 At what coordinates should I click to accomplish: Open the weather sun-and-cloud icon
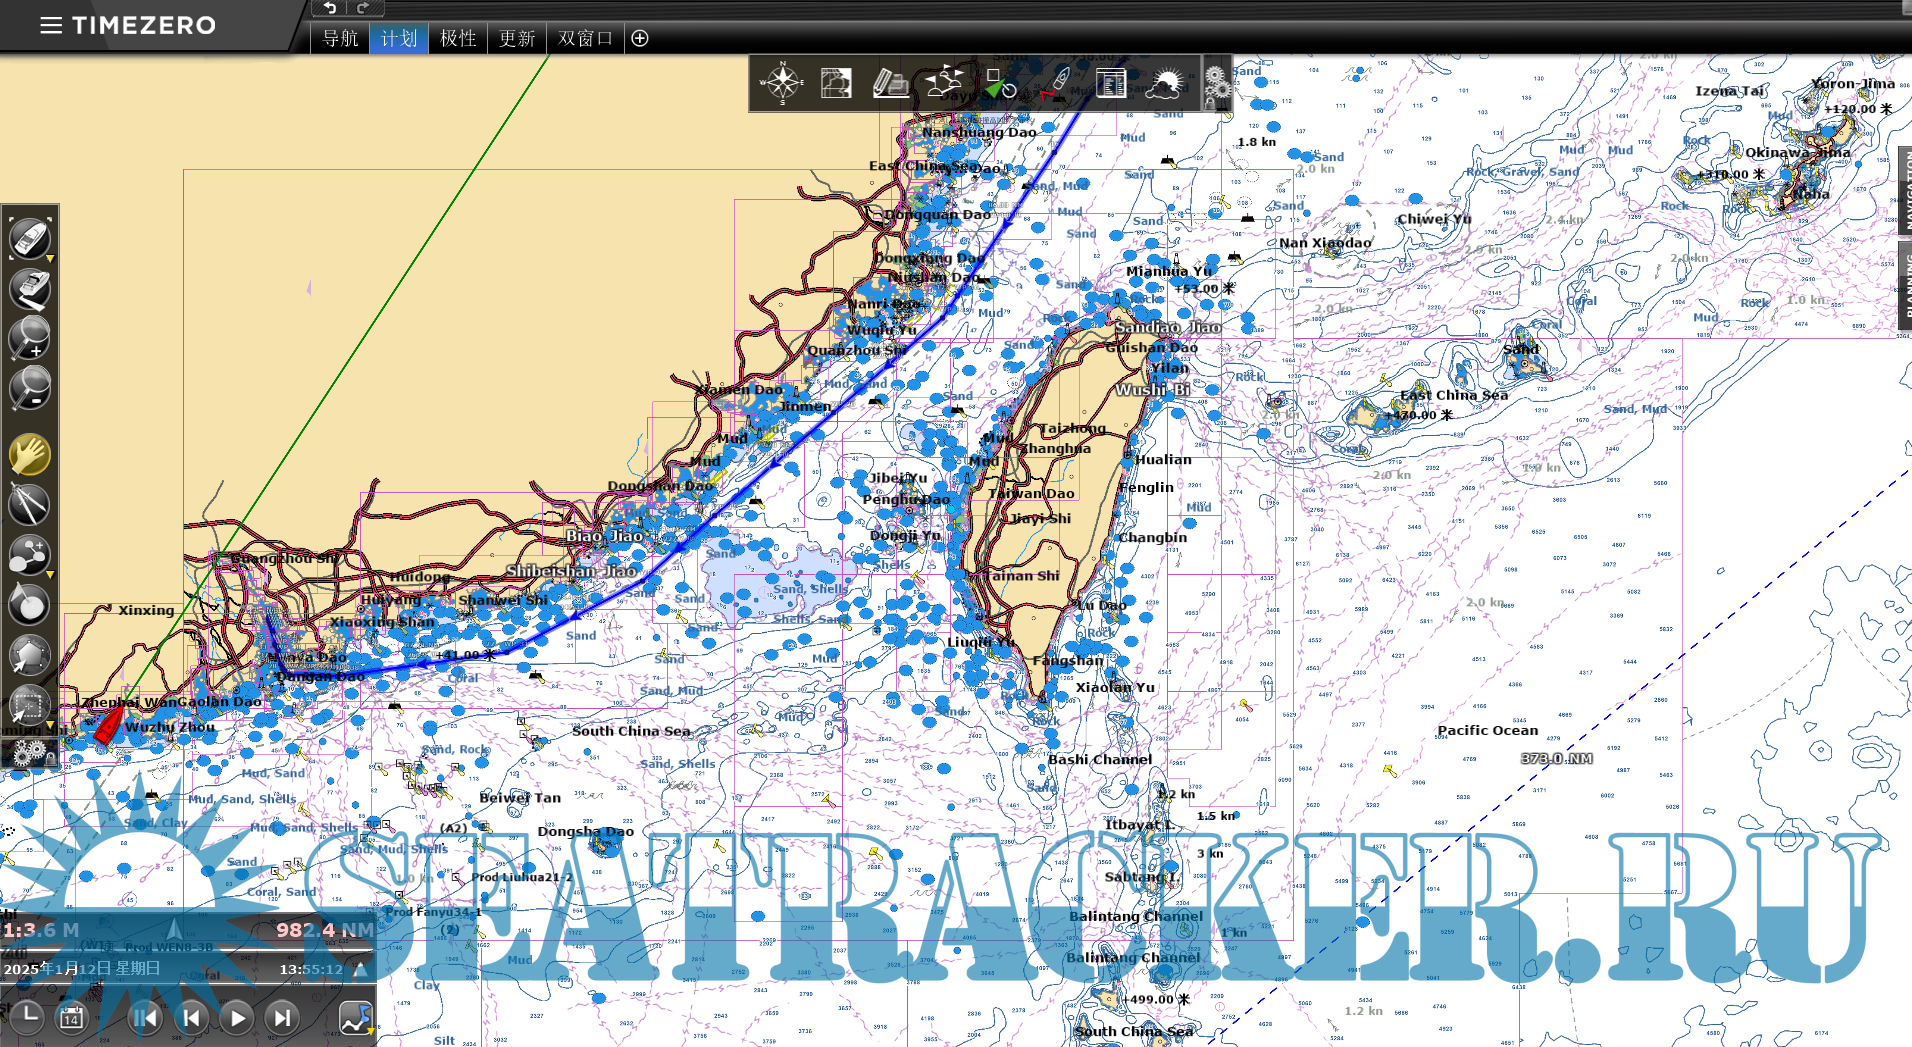coord(1164,83)
